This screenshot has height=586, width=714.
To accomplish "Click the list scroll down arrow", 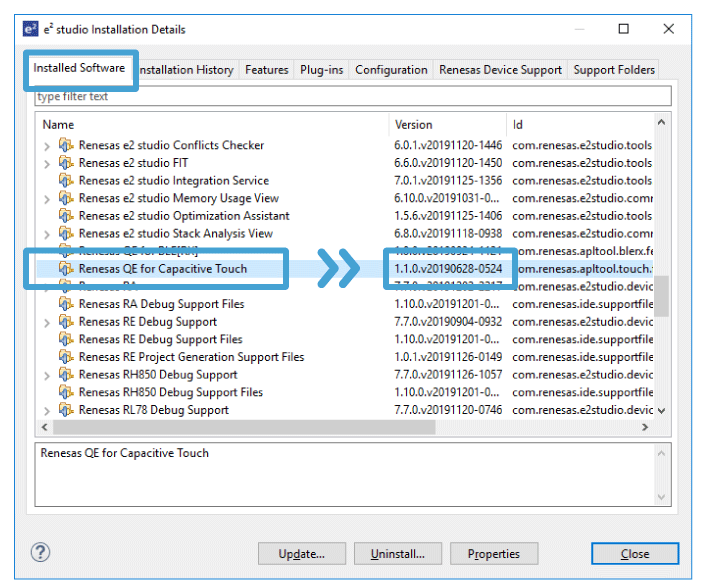I will (x=662, y=411).
